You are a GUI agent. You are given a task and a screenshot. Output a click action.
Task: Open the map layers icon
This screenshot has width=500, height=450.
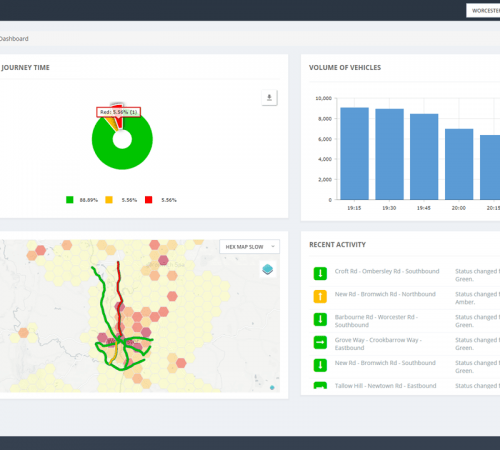(268, 269)
